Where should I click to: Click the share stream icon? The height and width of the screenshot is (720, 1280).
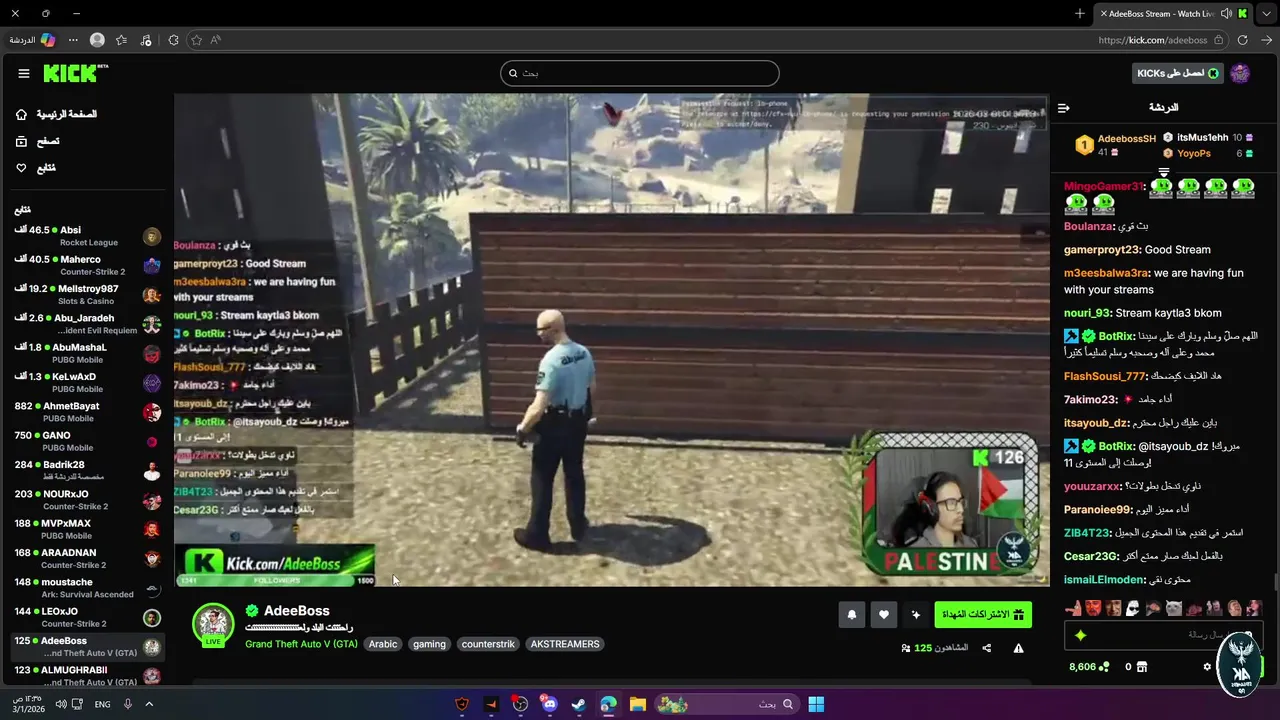click(x=987, y=648)
